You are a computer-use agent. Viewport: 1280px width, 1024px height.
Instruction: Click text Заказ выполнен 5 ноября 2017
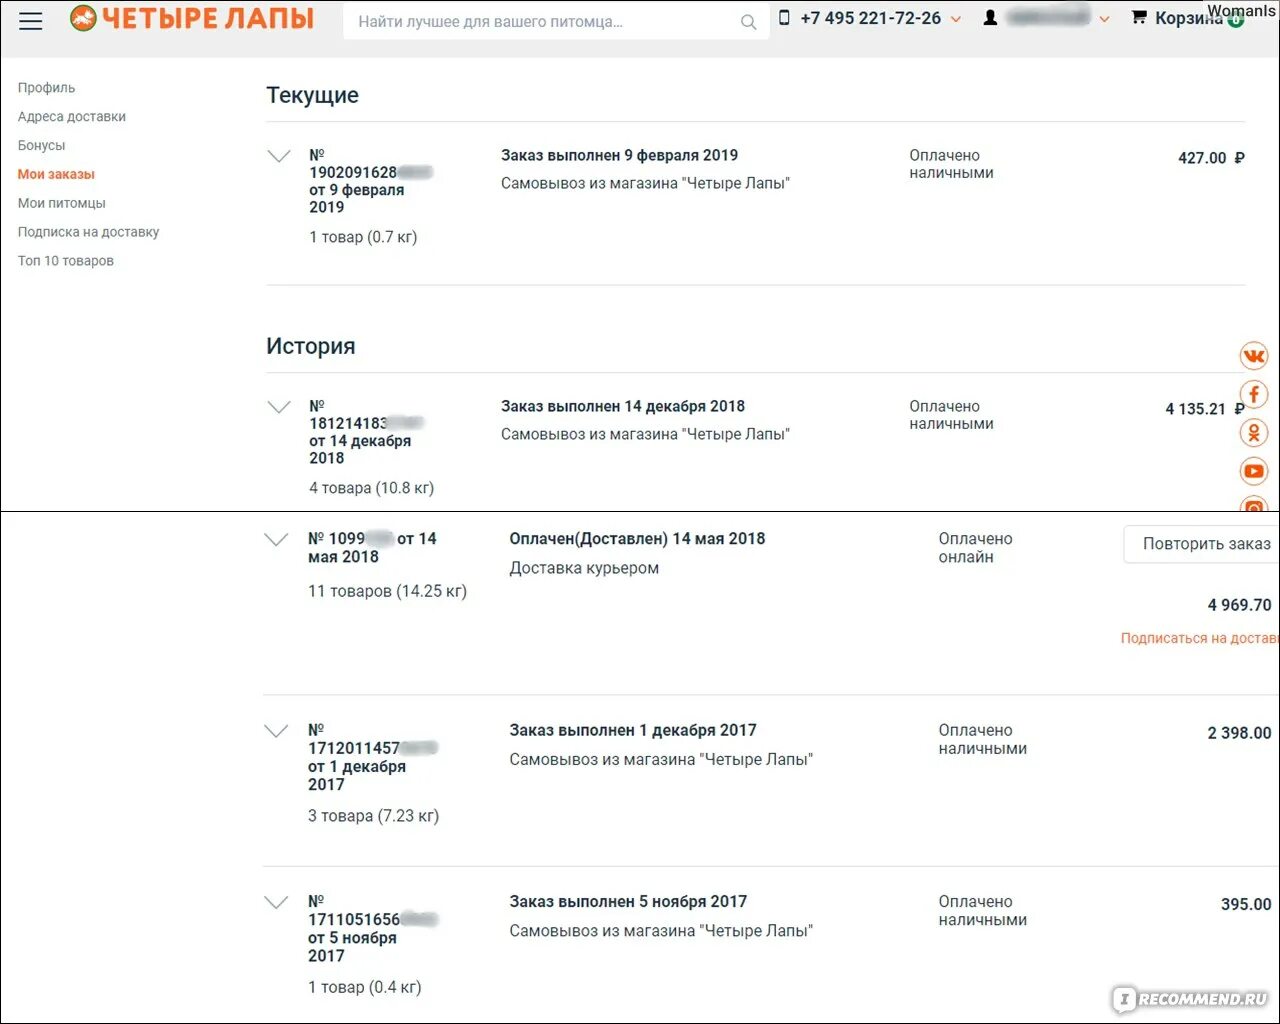[628, 901]
